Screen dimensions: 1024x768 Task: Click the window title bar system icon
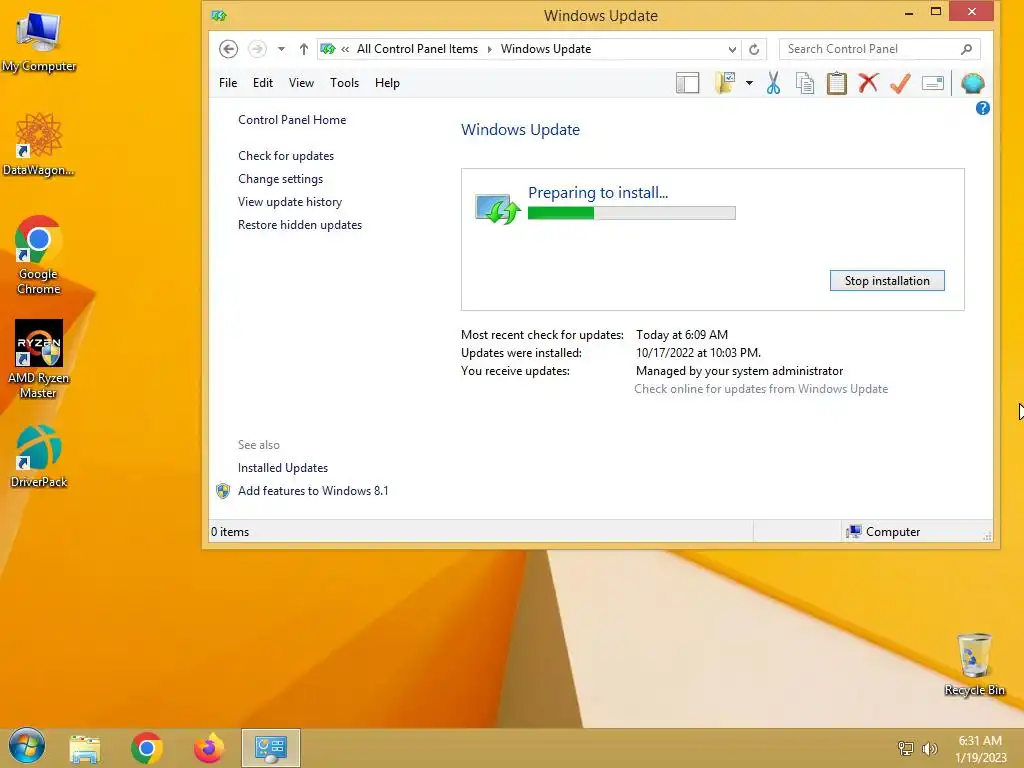pos(219,15)
